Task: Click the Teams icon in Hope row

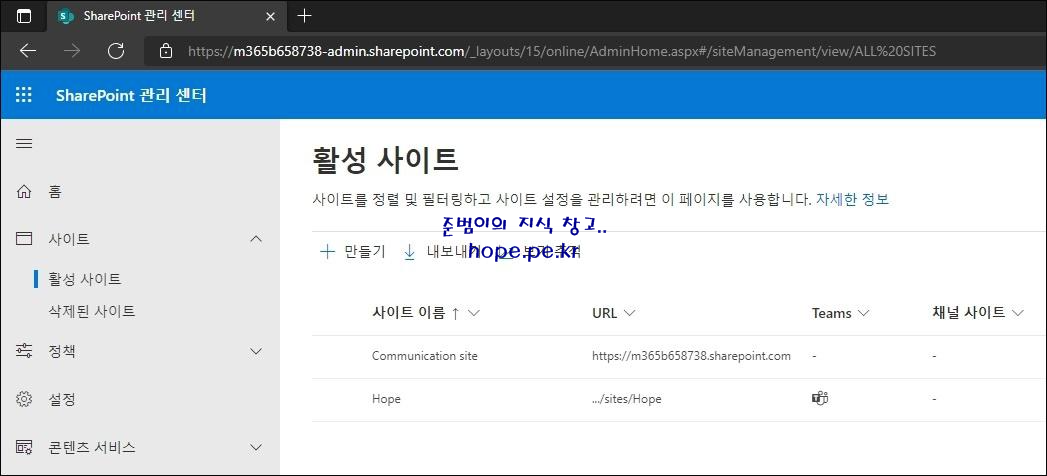Action: point(820,399)
